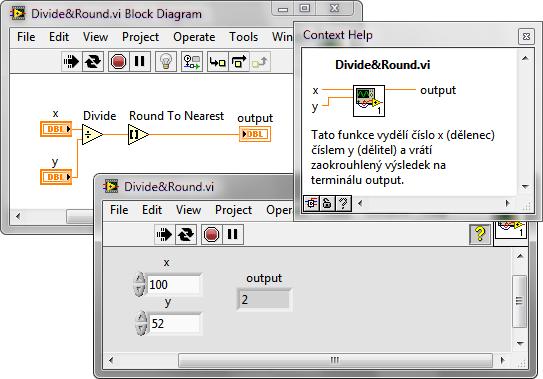Select the output DBL indicator terminal

pos(255,134)
